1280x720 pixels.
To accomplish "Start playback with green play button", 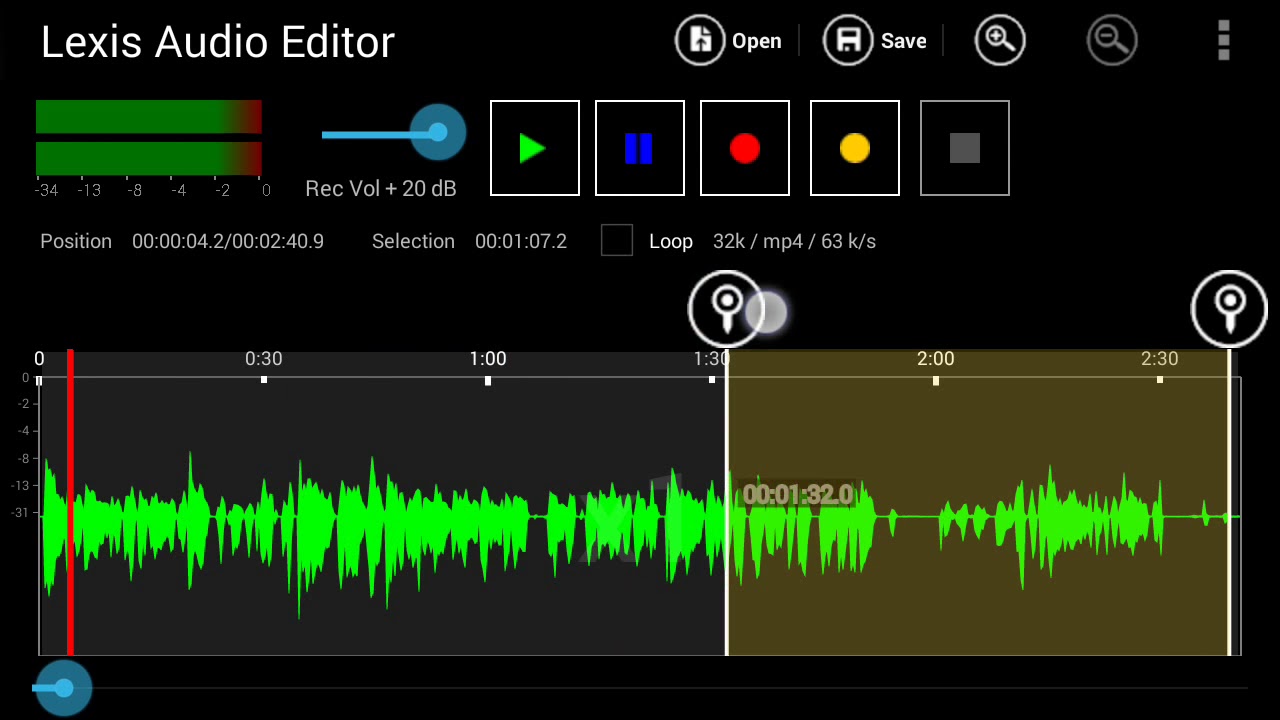I will [535, 148].
